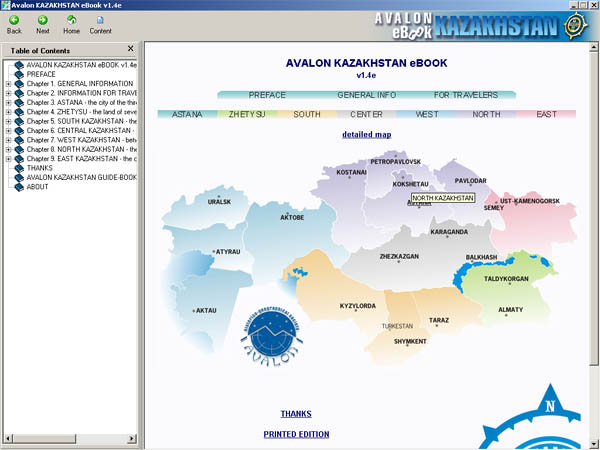Click book icon for Chapter 1
This screenshot has height=450, width=600.
(19, 84)
